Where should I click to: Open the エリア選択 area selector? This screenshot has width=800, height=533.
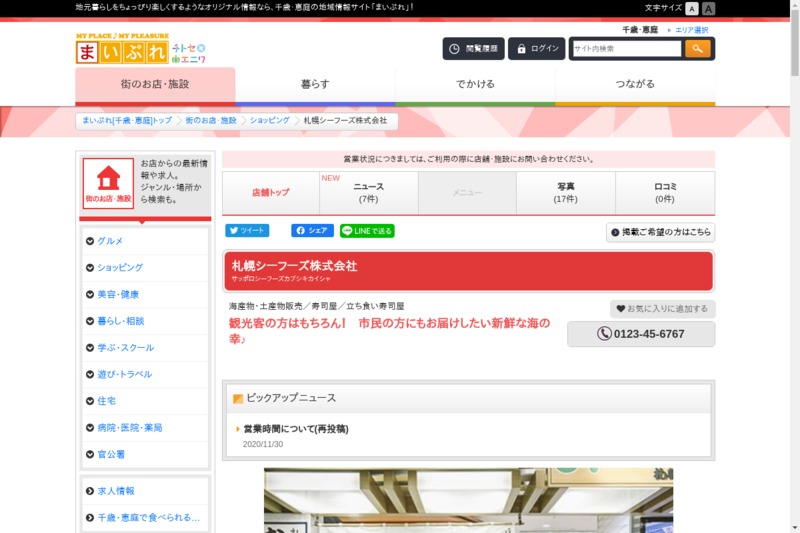[691, 30]
